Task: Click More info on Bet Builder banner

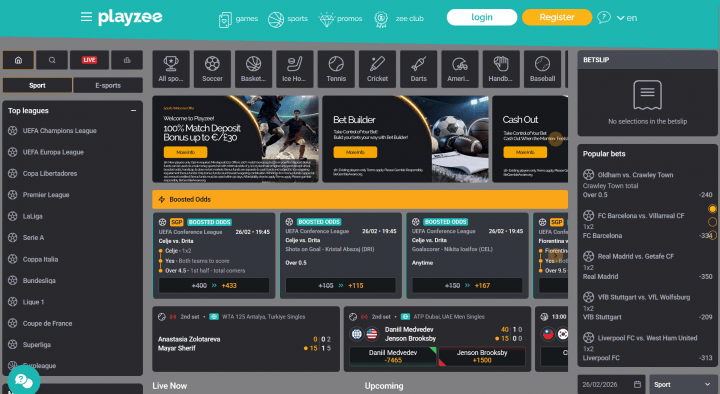Action: pyautogui.click(x=355, y=152)
